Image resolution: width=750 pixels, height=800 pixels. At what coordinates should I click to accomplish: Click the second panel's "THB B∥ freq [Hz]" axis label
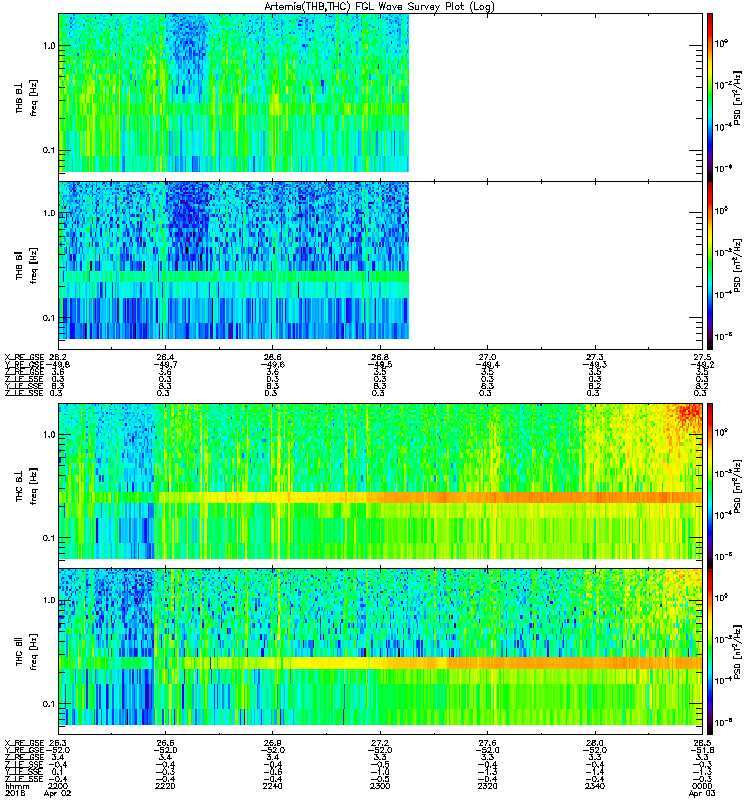click(x=27, y=265)
